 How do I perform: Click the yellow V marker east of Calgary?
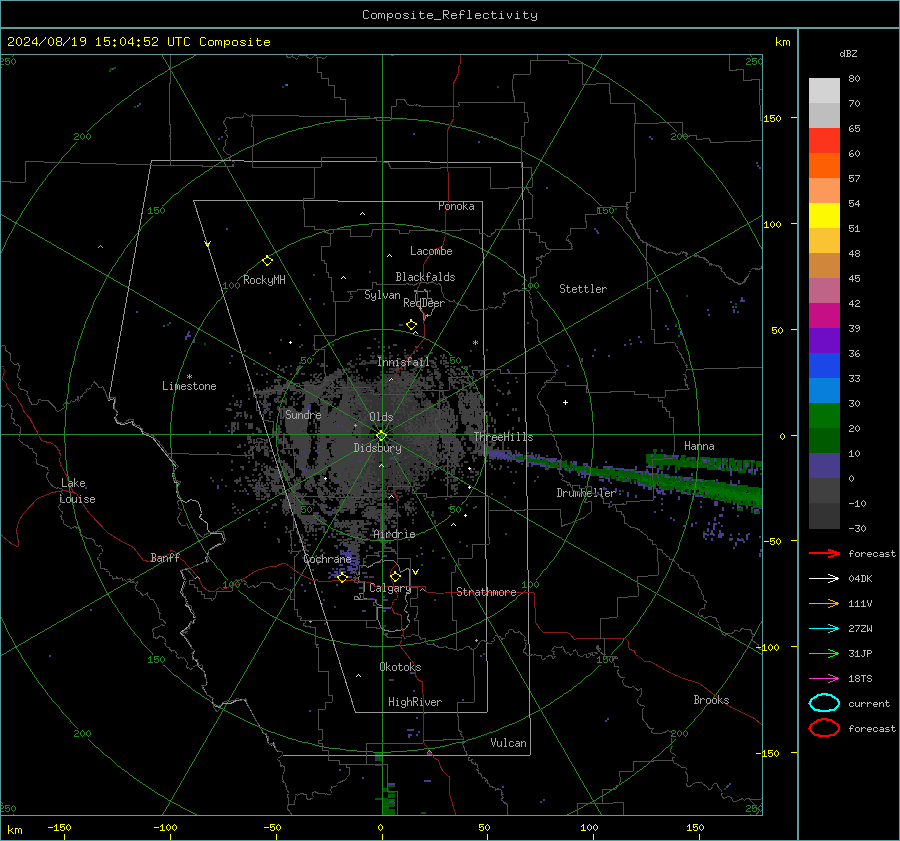click(416, 572)
